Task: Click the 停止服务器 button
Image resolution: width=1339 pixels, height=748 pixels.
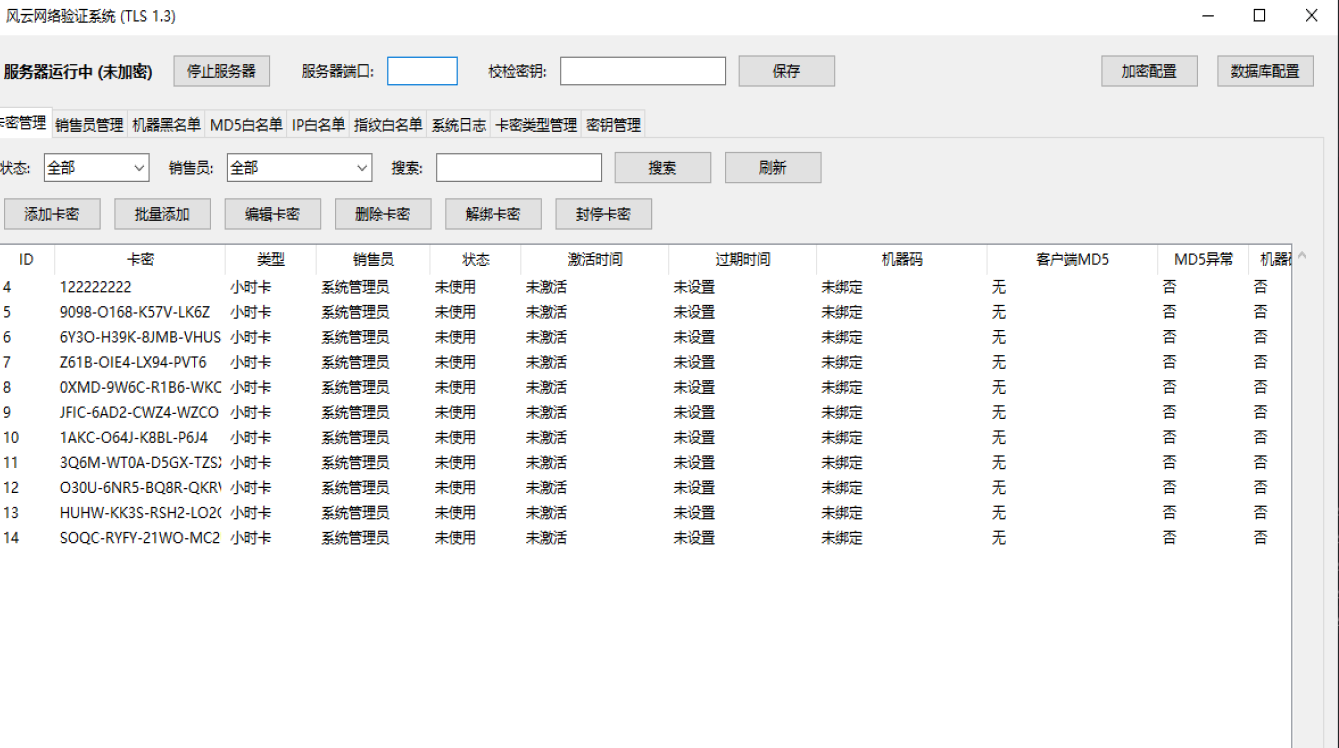Action: pyautogui.click(x=222, y=71)
